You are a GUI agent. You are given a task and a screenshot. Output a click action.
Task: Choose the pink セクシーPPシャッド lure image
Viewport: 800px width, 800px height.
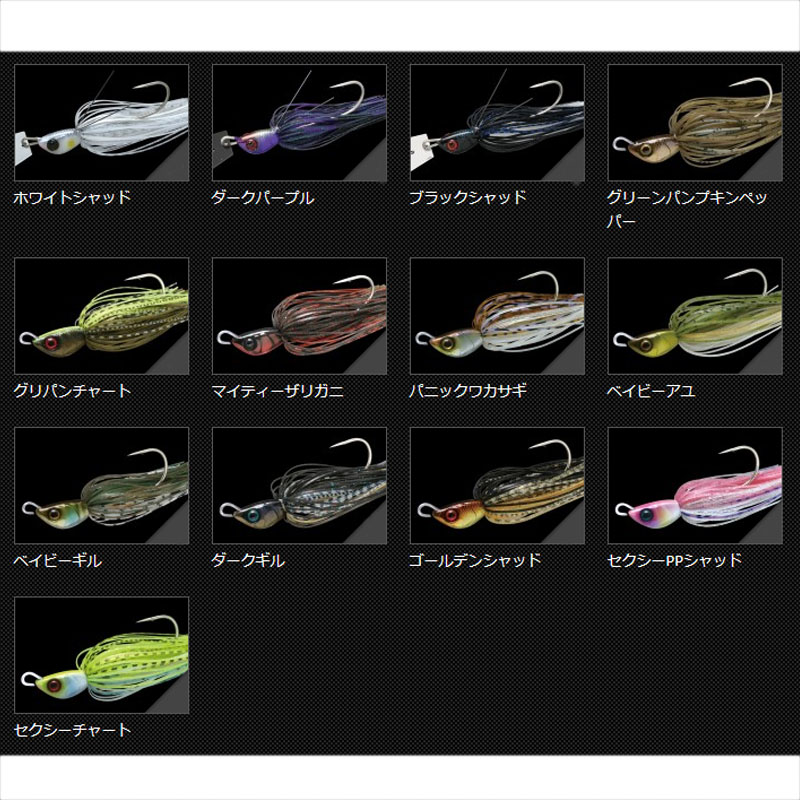pos(695,486)
